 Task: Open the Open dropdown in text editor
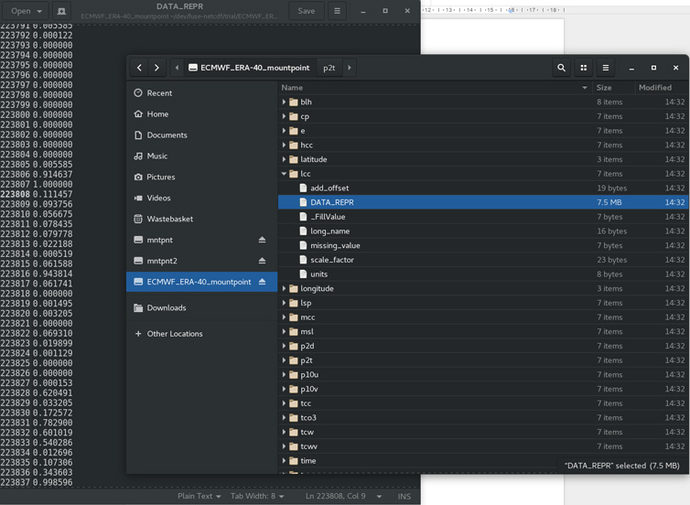pyautogui.click(x=26, y=11)
